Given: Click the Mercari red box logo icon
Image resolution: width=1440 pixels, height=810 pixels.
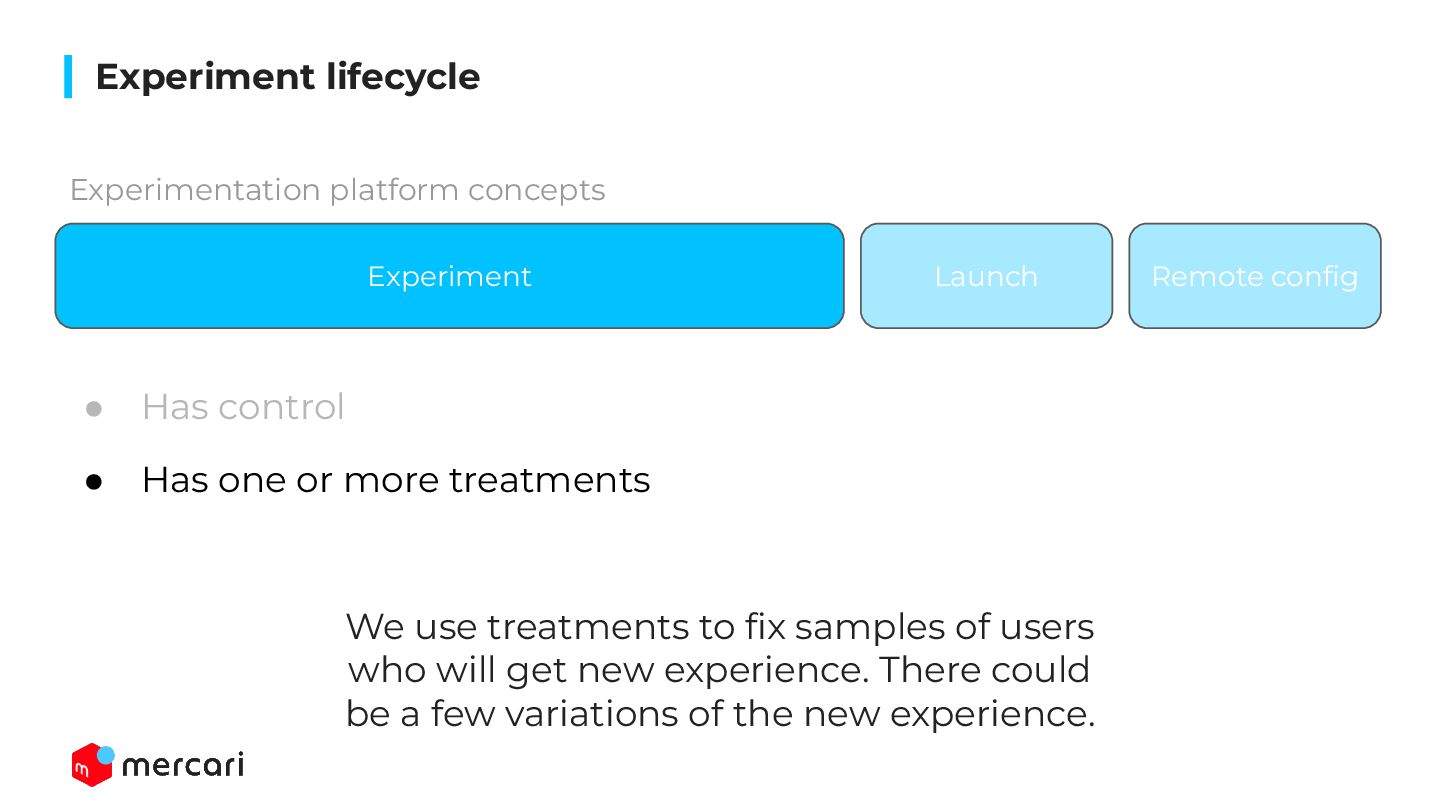Looking at the screenshot, I should pos(93,765).
